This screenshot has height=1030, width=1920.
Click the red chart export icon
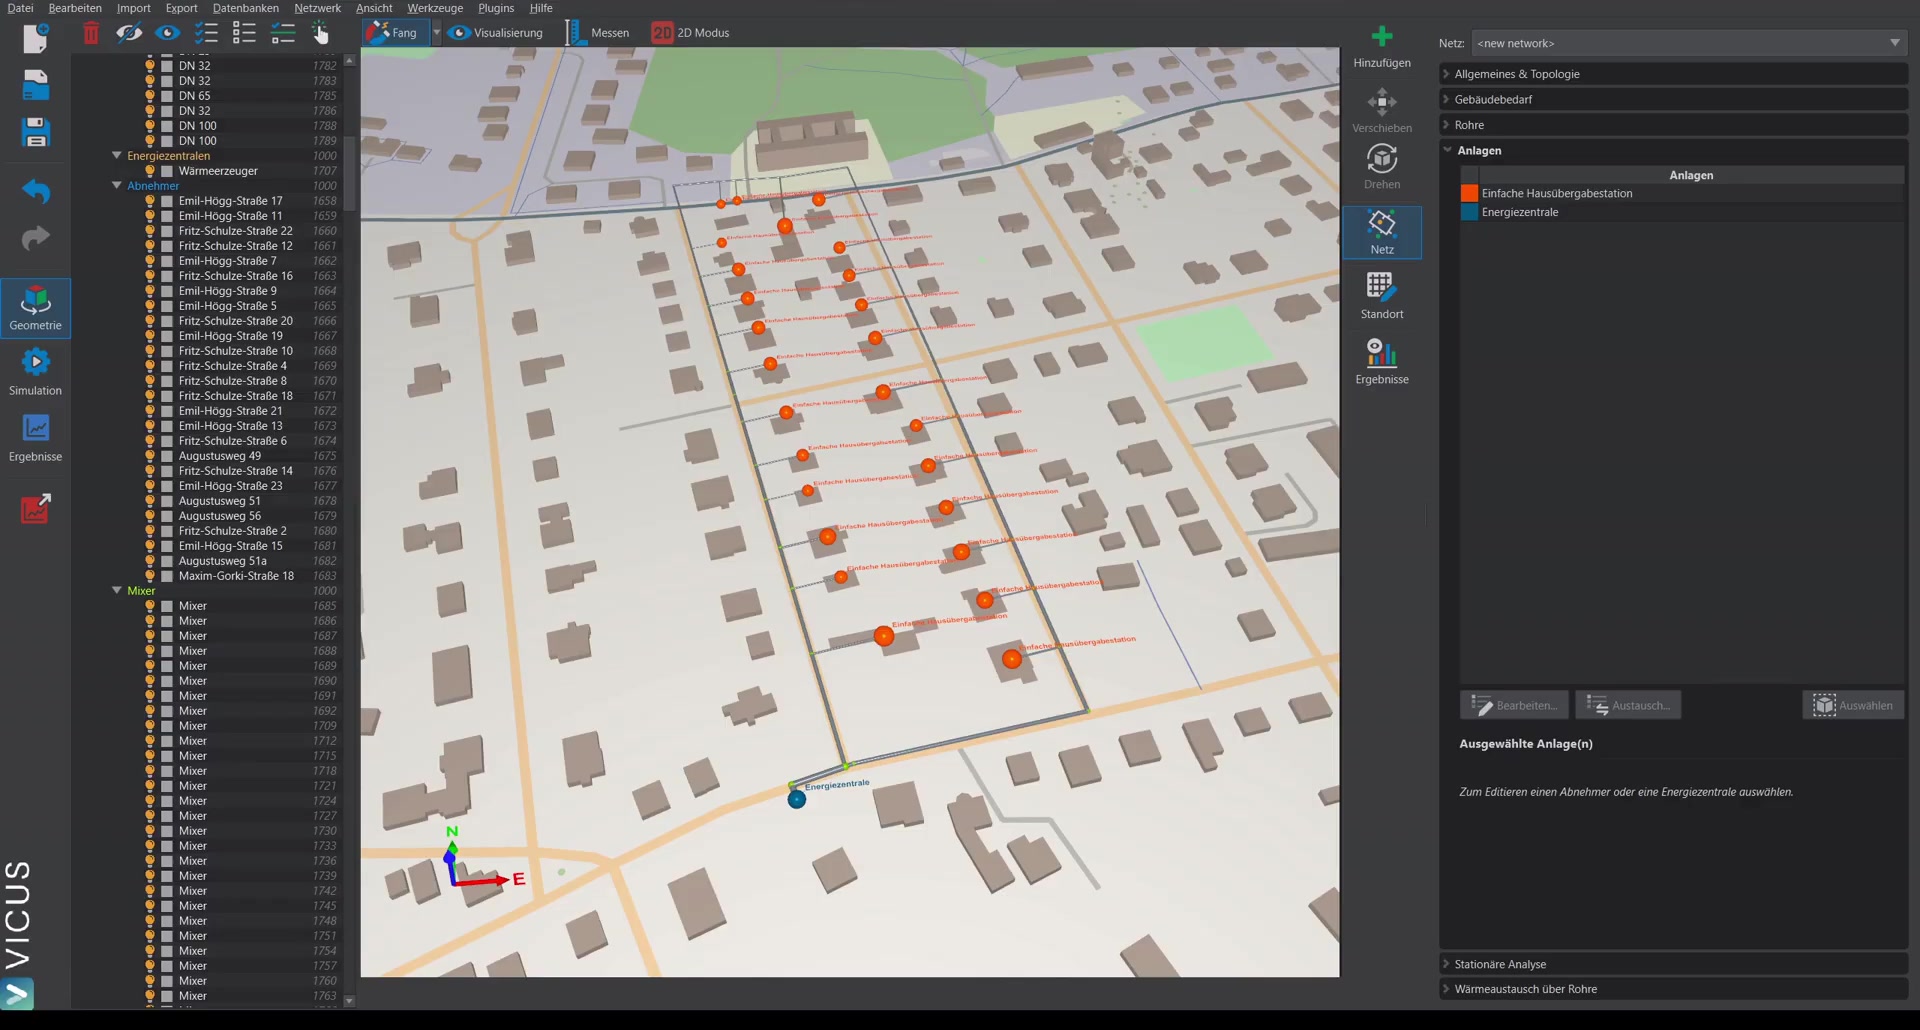point(35,508)
